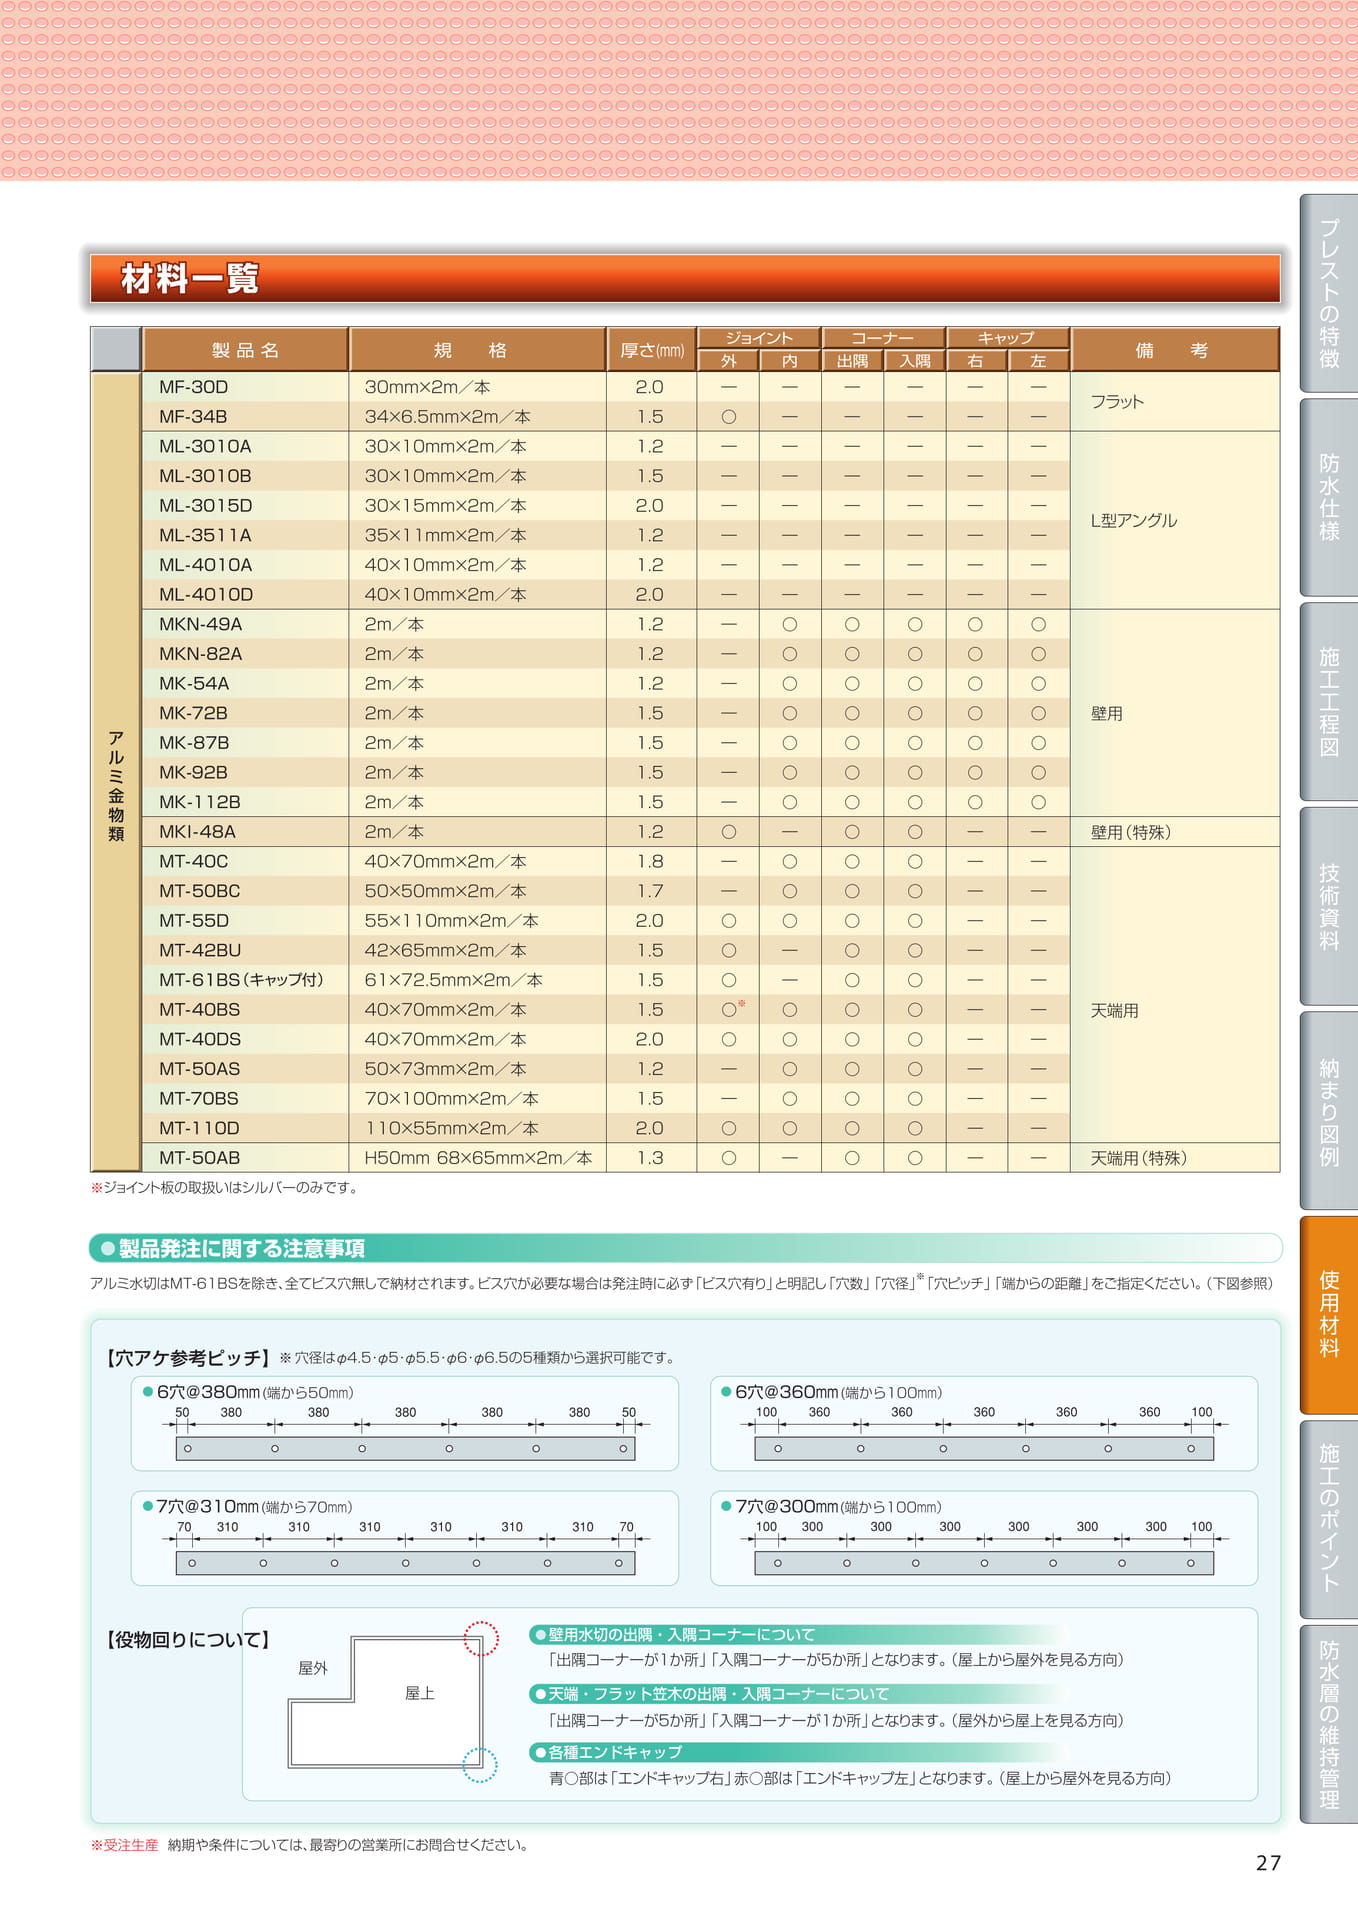The width and height of the screenshot is (1358, 1920).
Task: Click spec 61×72.5mm×2m/本
Action: click(453, 980)
